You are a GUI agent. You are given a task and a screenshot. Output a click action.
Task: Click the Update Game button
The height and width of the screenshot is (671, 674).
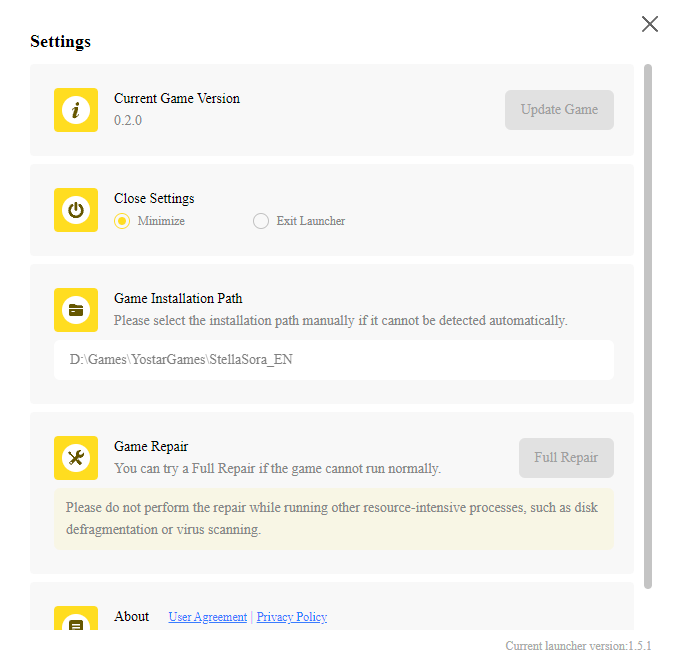pyautogui.click(x=559, y=110)
